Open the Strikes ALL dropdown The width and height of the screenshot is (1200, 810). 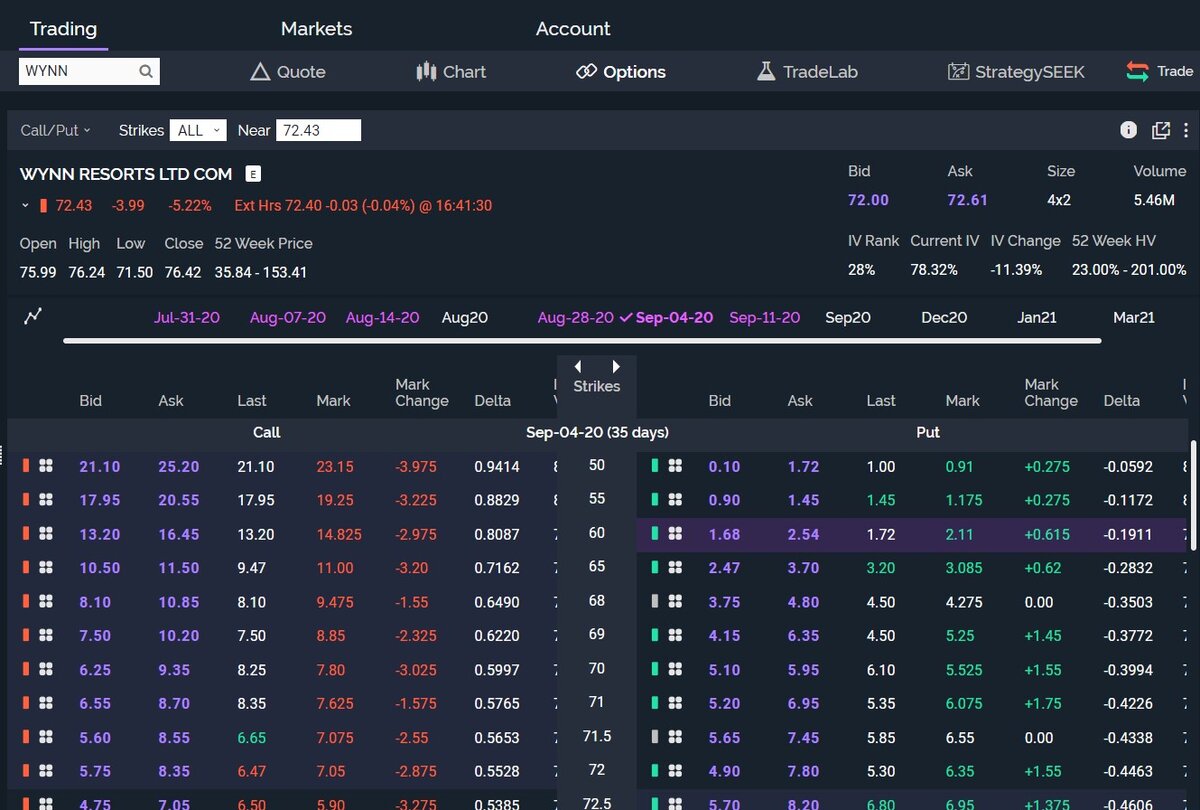198,130
